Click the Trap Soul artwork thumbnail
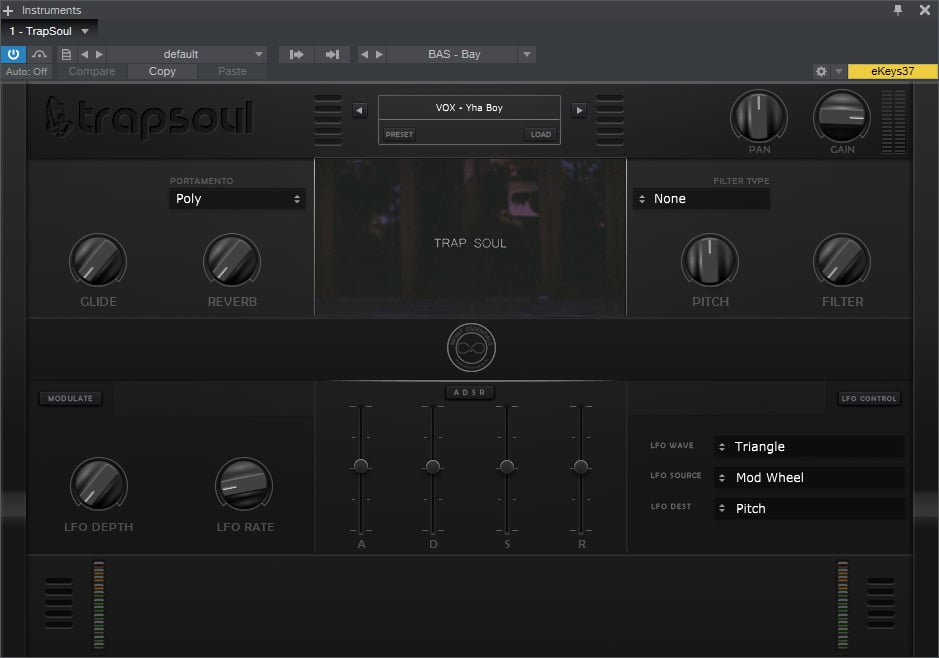The height and width of the screenshot is (658, 939). pyautogui.click(x=470, y=237)
